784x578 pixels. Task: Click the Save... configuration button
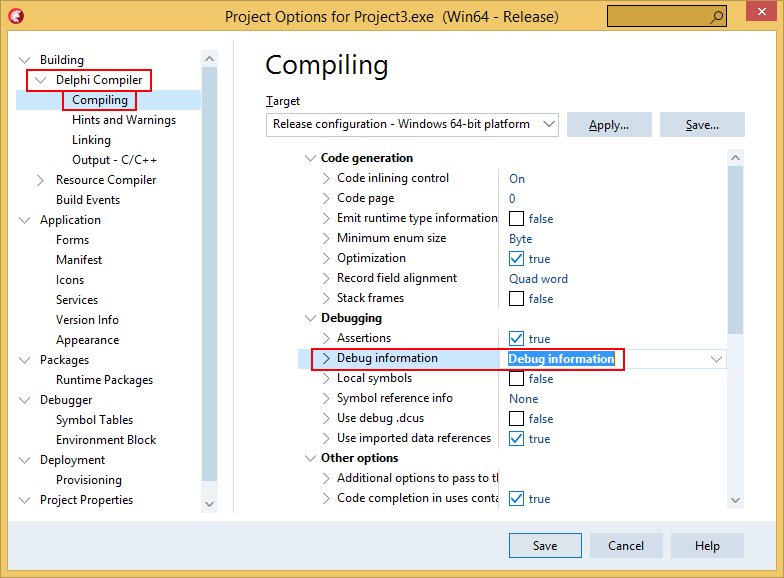pyautogui.click(x=702, y=124)
